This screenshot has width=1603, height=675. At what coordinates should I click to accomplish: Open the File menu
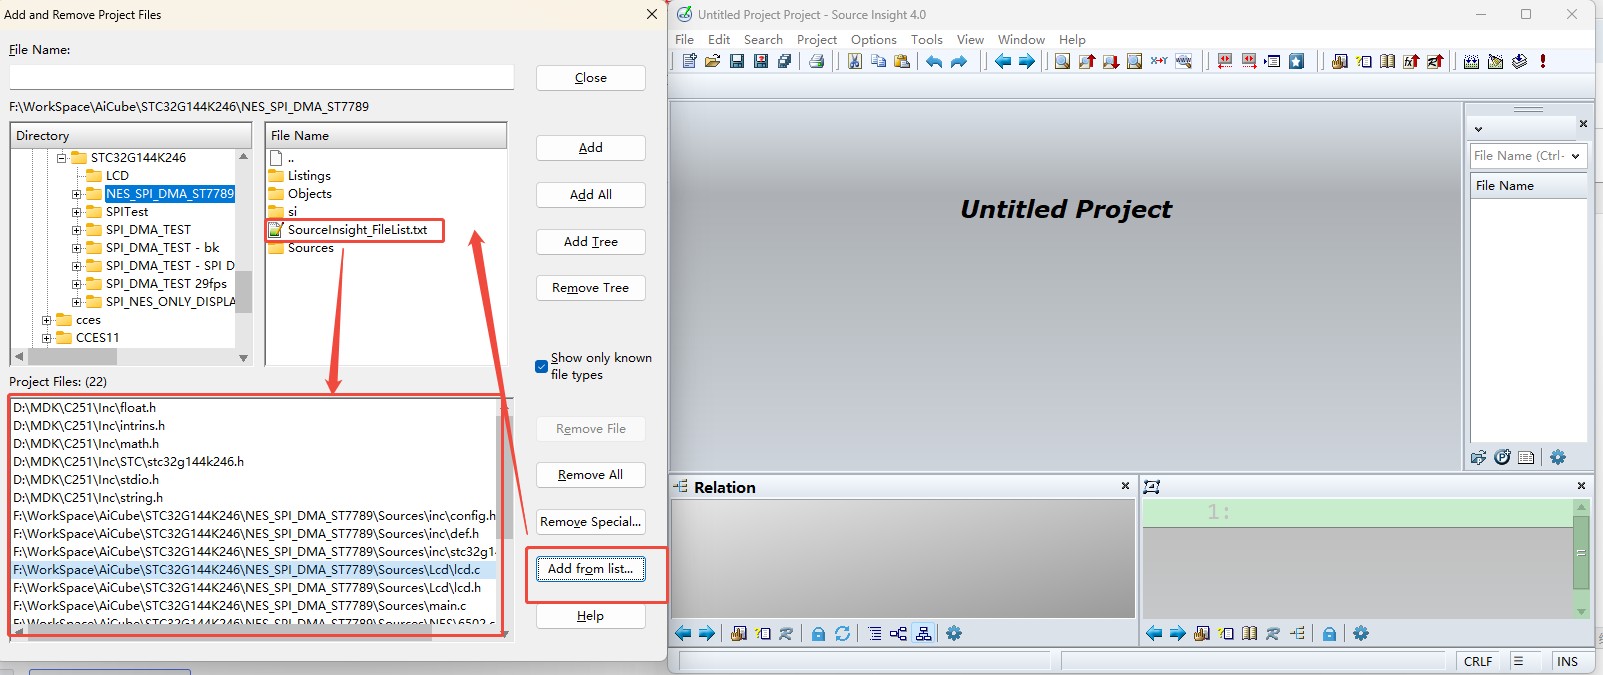(684, 39)
